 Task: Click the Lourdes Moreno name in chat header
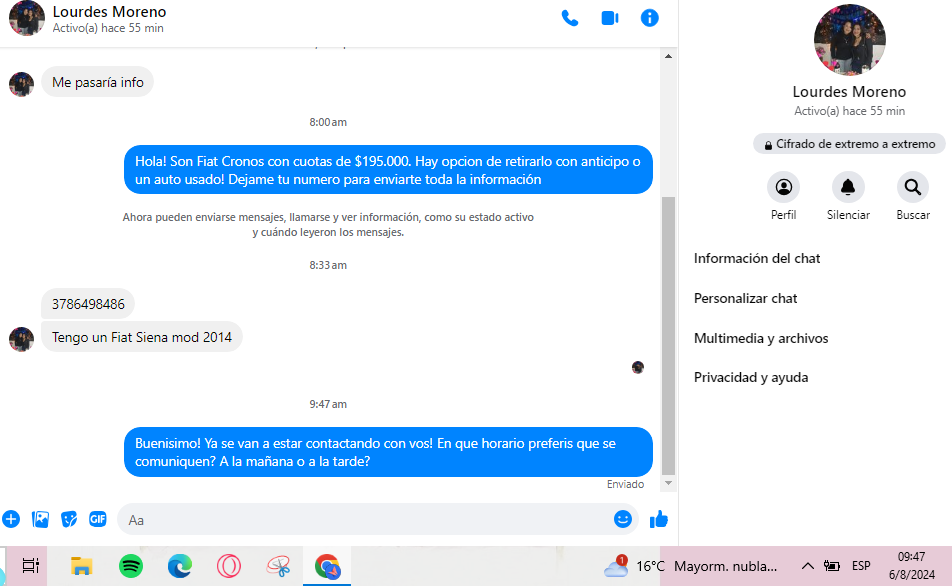[x=109, y=12]
